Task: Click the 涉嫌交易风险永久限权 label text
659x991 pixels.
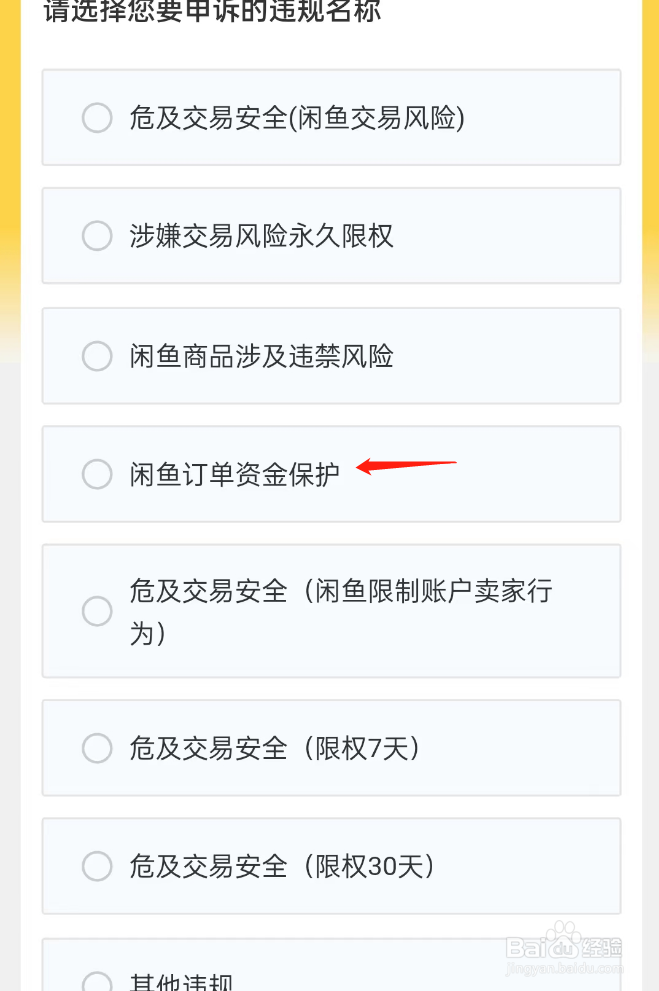Action: (x=262, y=236)
